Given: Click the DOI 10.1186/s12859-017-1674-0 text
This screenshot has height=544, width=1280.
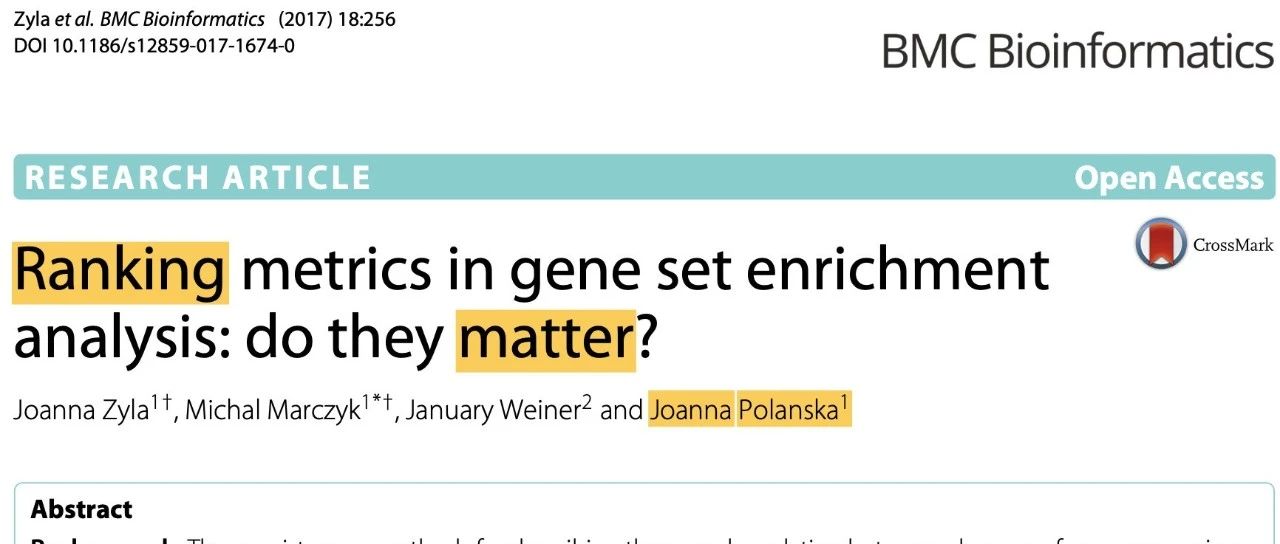Looking at the screenshot, I should point(154,46).
